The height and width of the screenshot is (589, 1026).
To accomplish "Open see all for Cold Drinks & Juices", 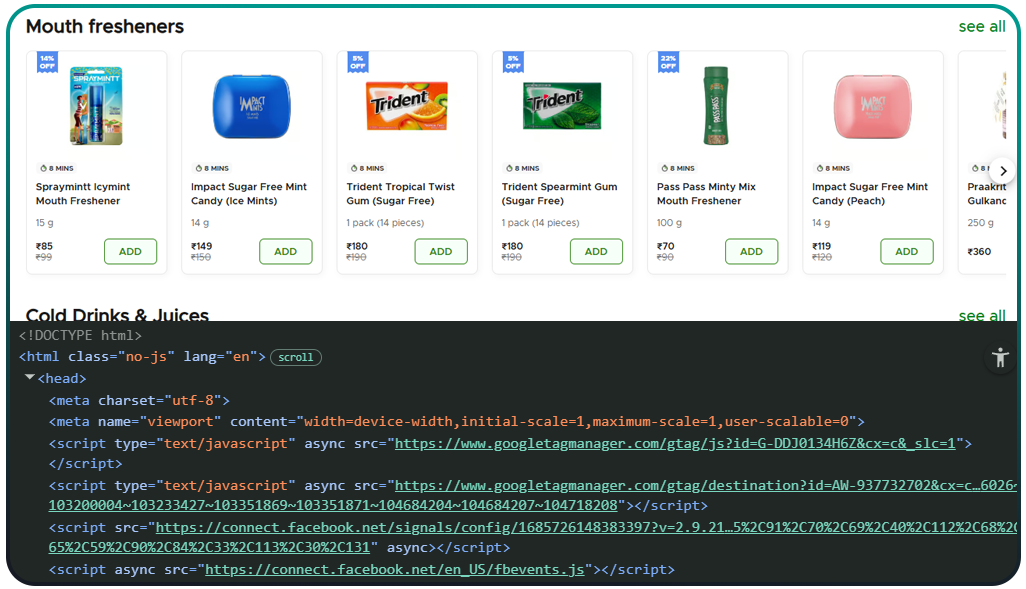I will tap(981, 315).
